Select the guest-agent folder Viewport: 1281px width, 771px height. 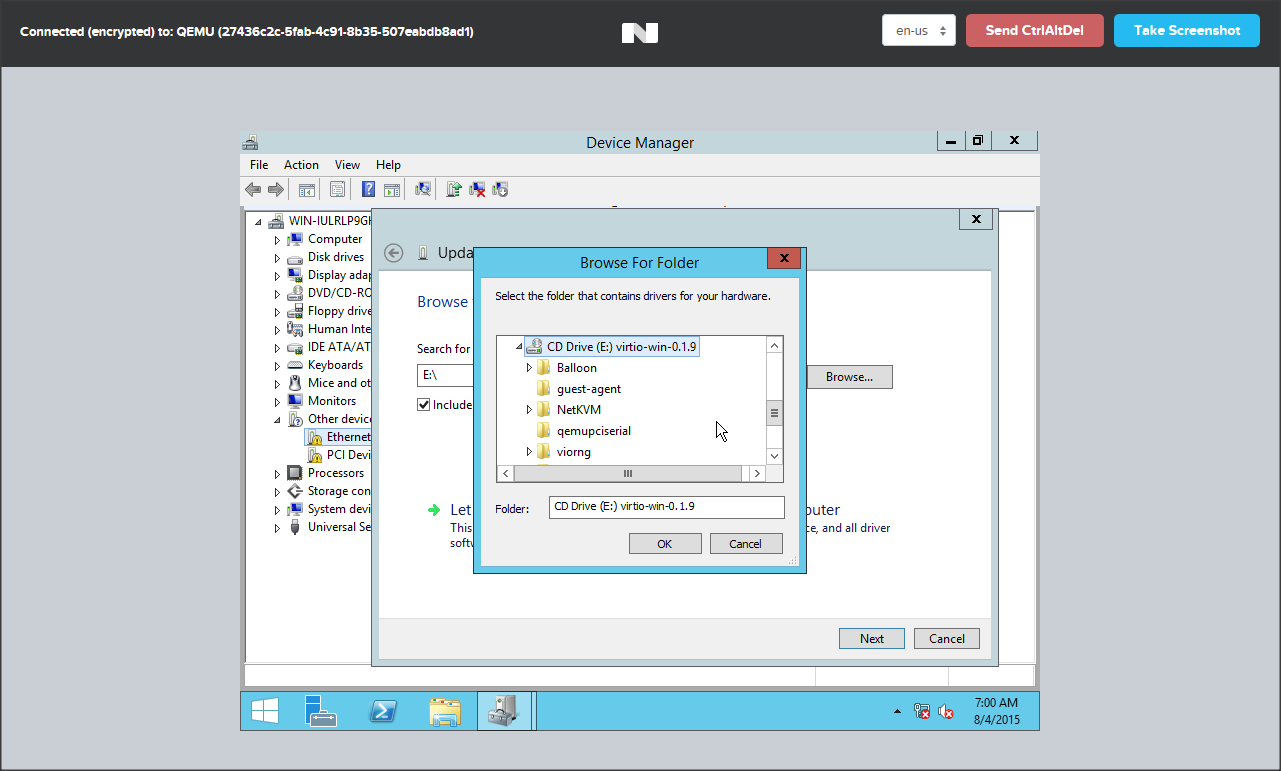coord(588,389)
